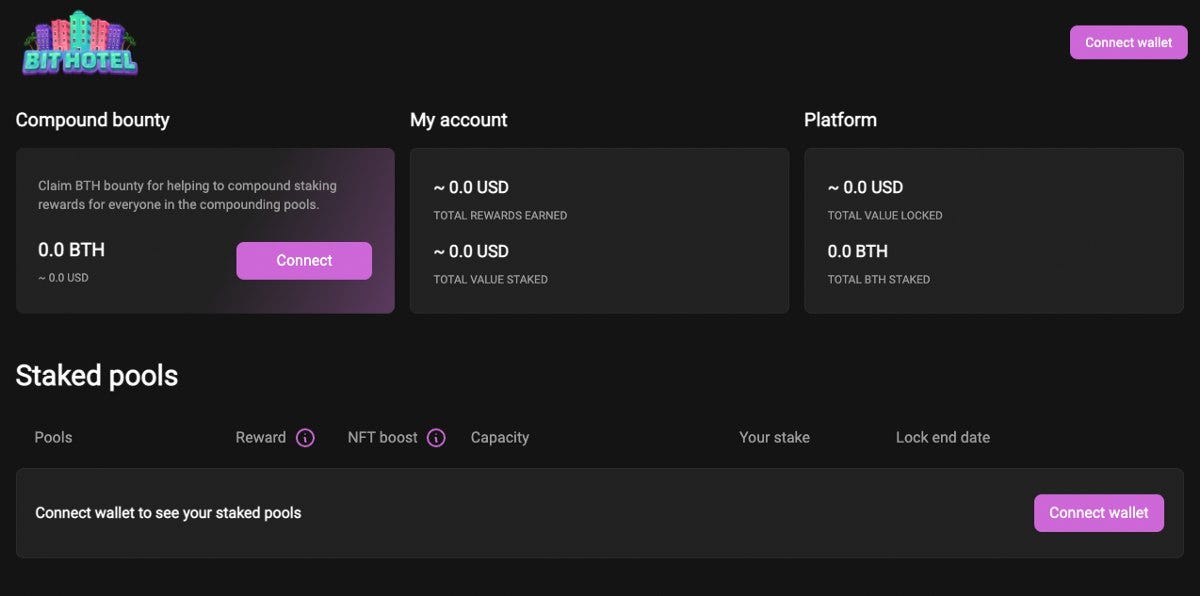Click Connect in the Compound bounty card
This screenshot has height=596, width=1200.
304,261
